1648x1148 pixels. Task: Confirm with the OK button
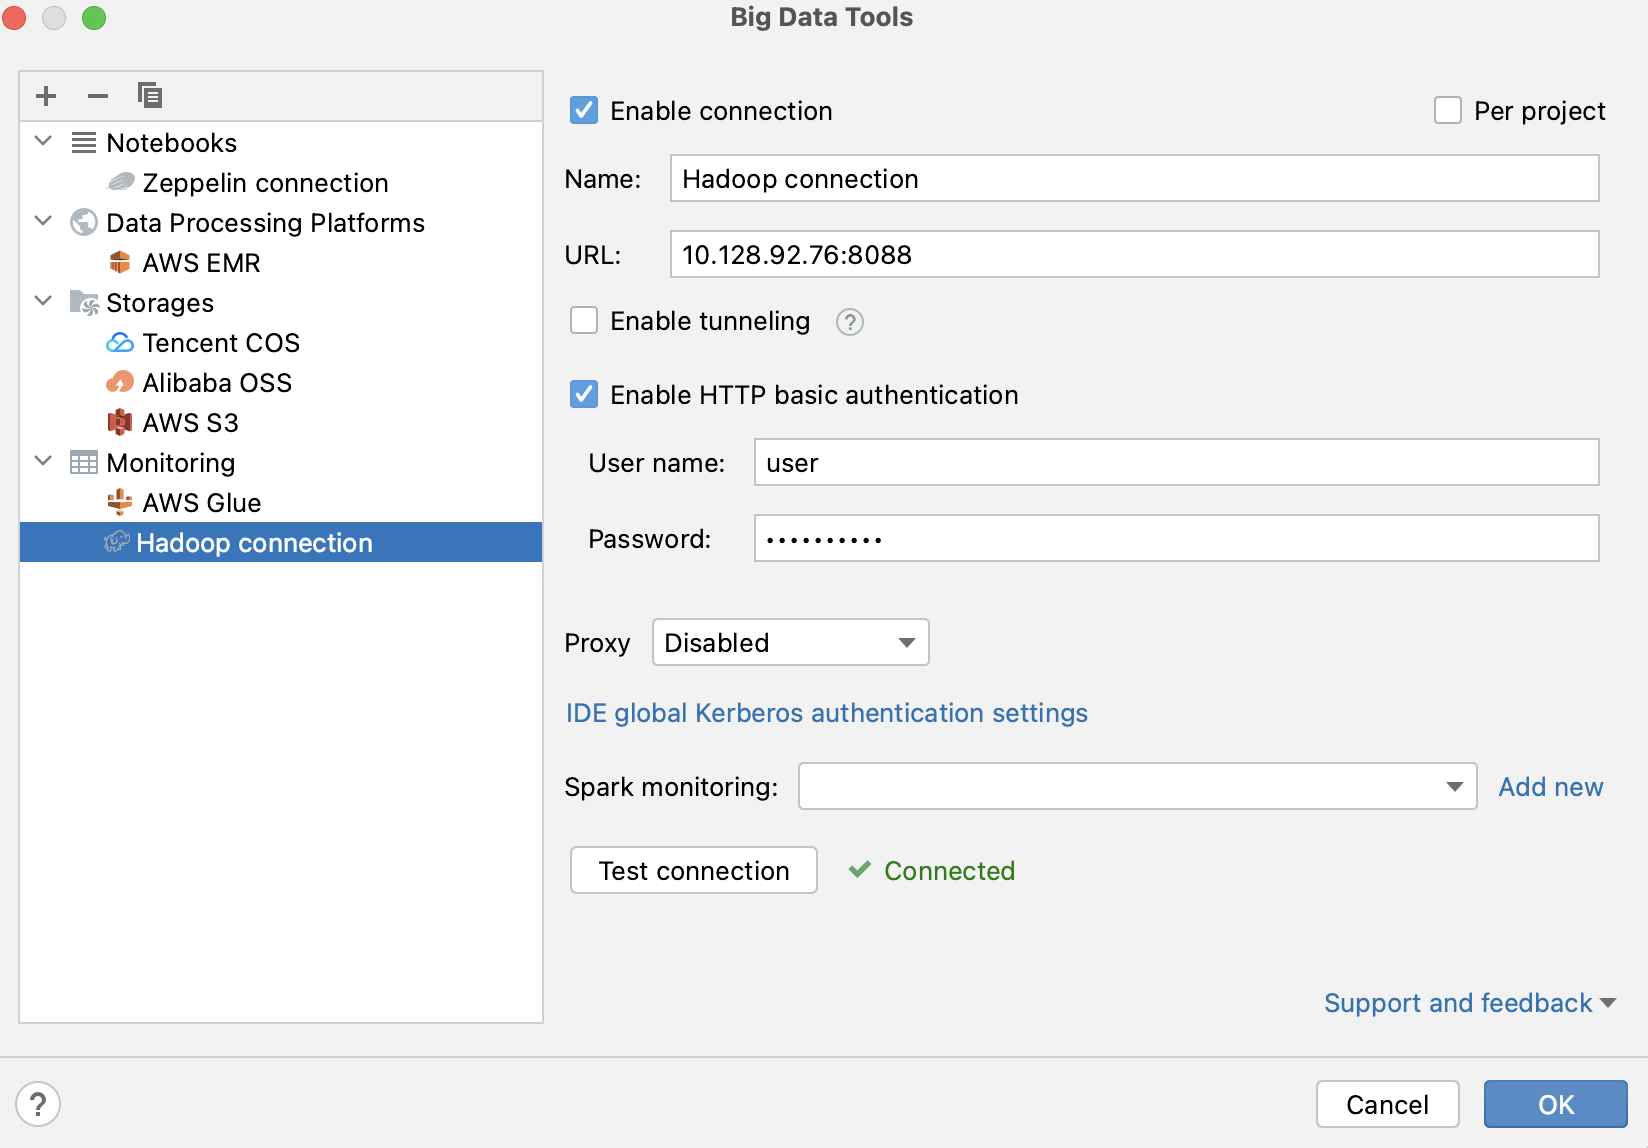coord(1556,1104)
